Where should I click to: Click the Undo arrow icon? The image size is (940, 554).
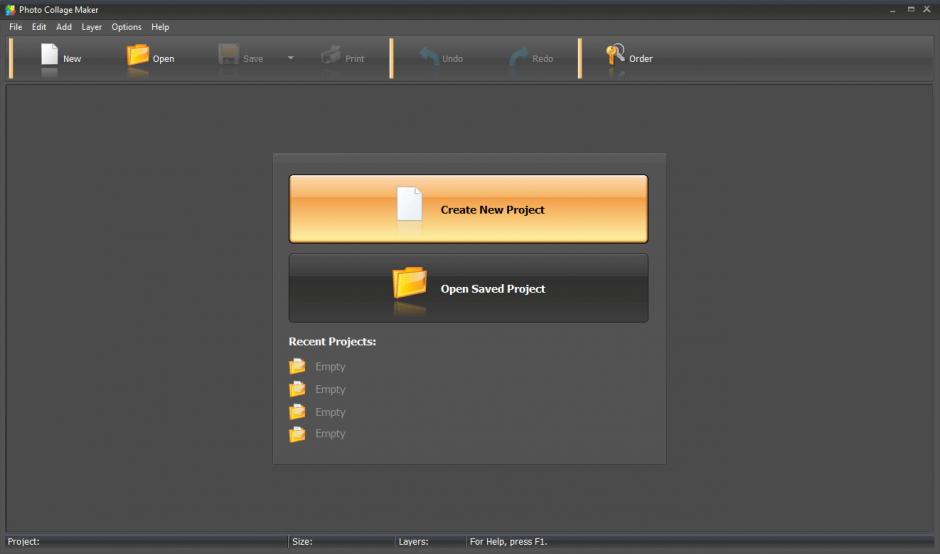pyautogui.click(x=429, y=56)
